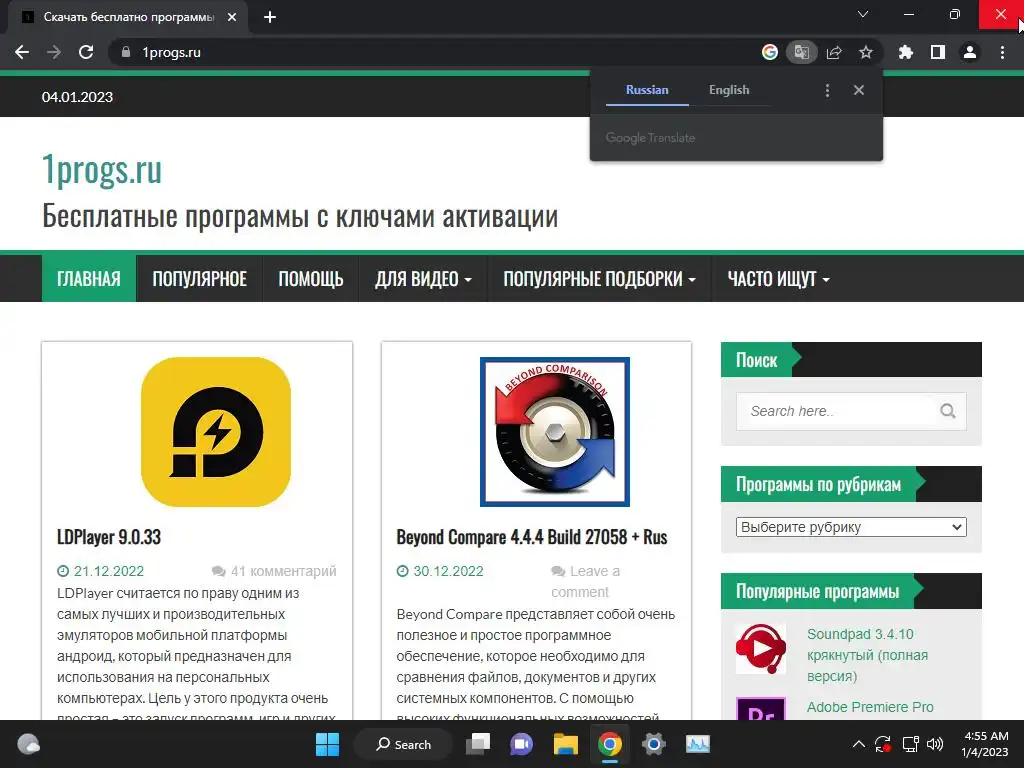
Task: Open the Adobe Premiere Pro link
Action: pos(870,707)
